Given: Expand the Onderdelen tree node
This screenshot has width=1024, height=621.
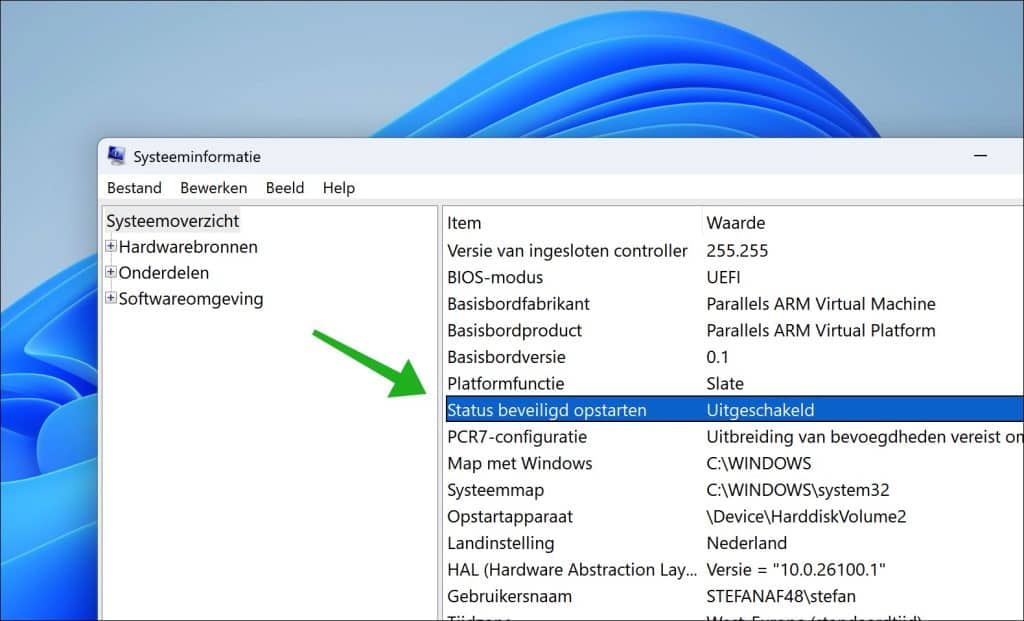Looking at the screenshot, I should pos(113,272).
